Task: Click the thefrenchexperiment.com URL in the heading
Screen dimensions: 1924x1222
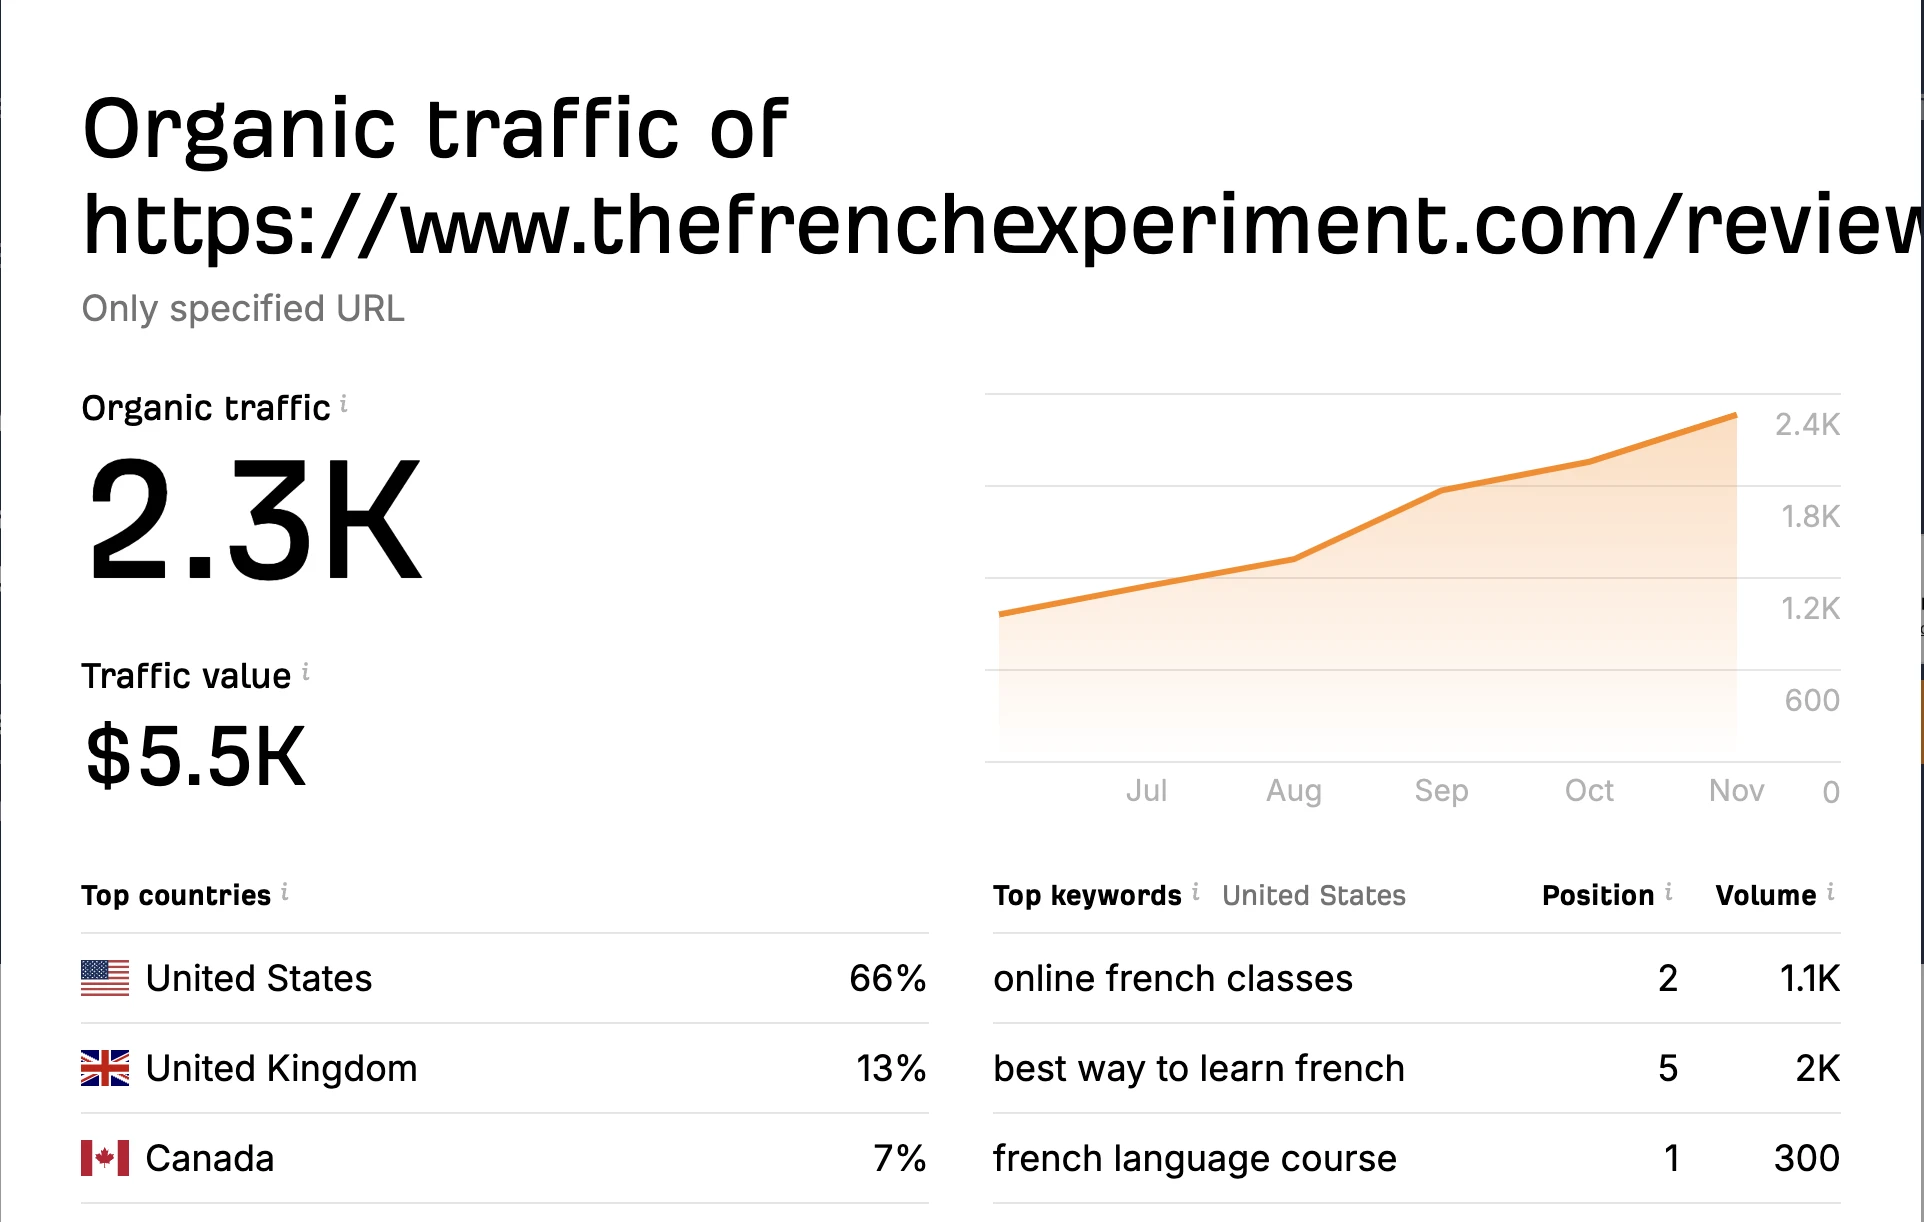Action: [x=1000, y=226]
